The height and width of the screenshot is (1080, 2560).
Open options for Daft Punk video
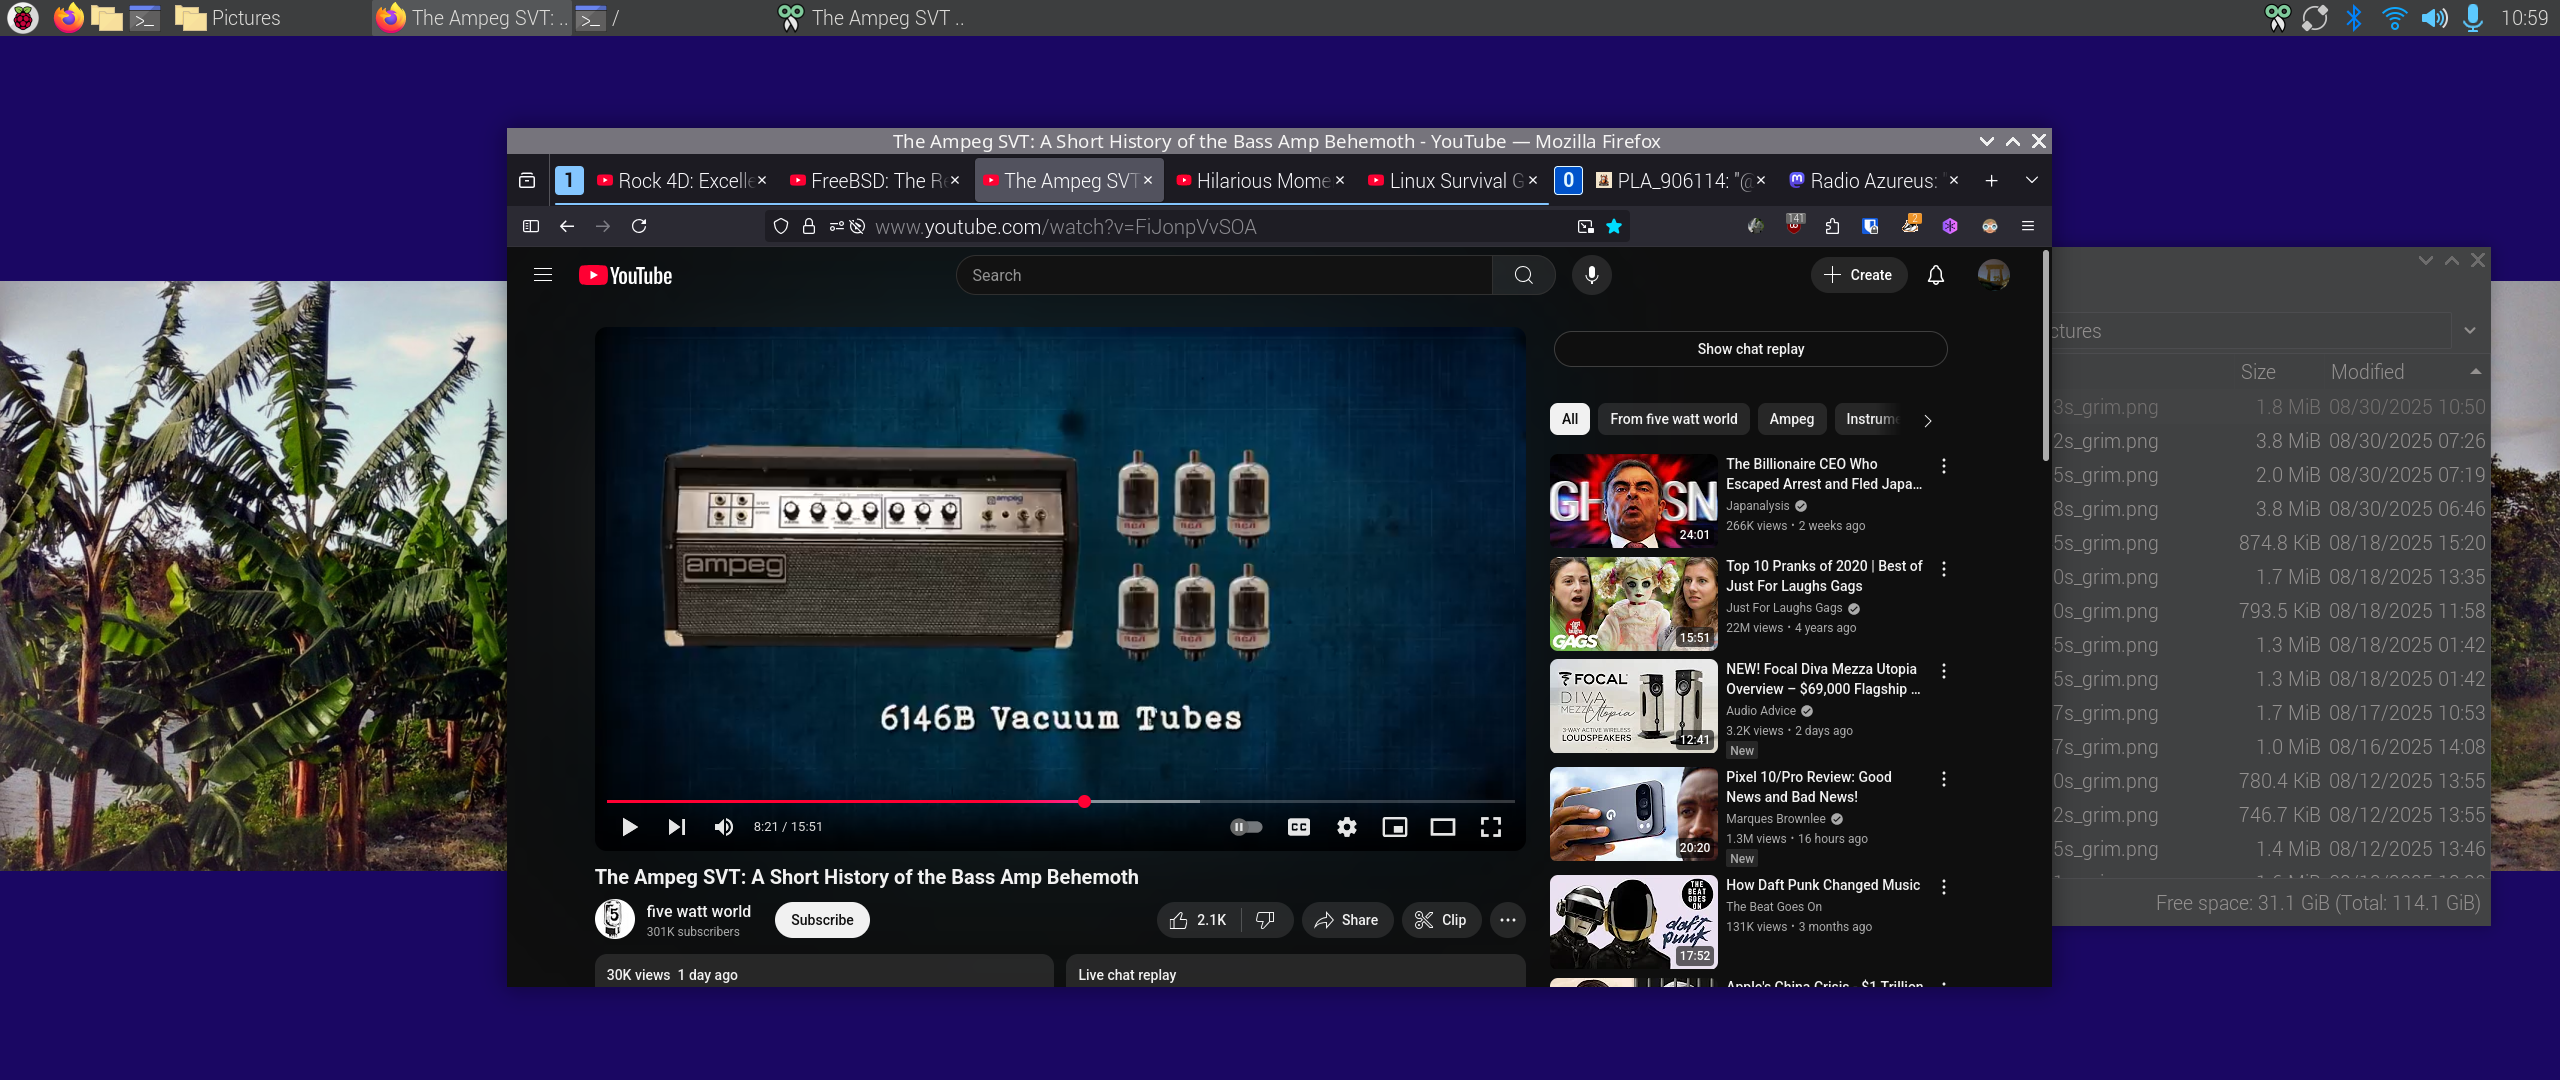(x=1944, y=887)
